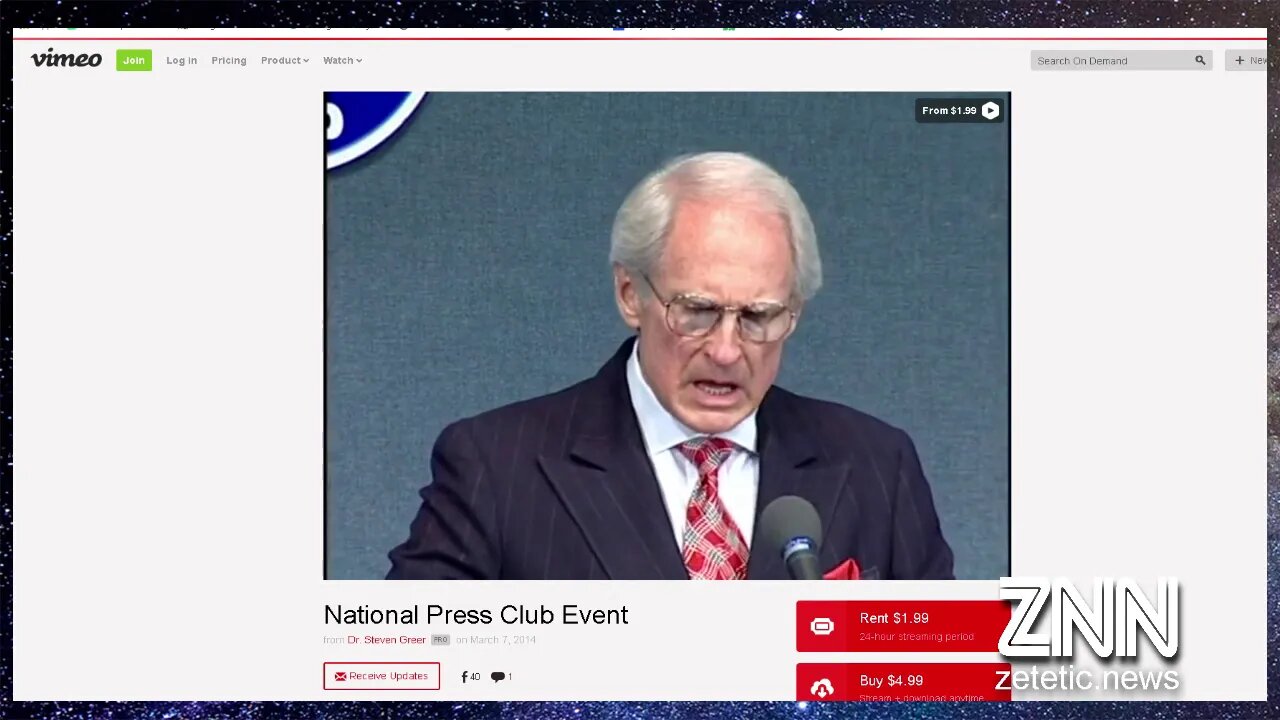Click the From $1.99 play badge
The width and height of the screenshot is (1280, 720).
pos(960,110)
